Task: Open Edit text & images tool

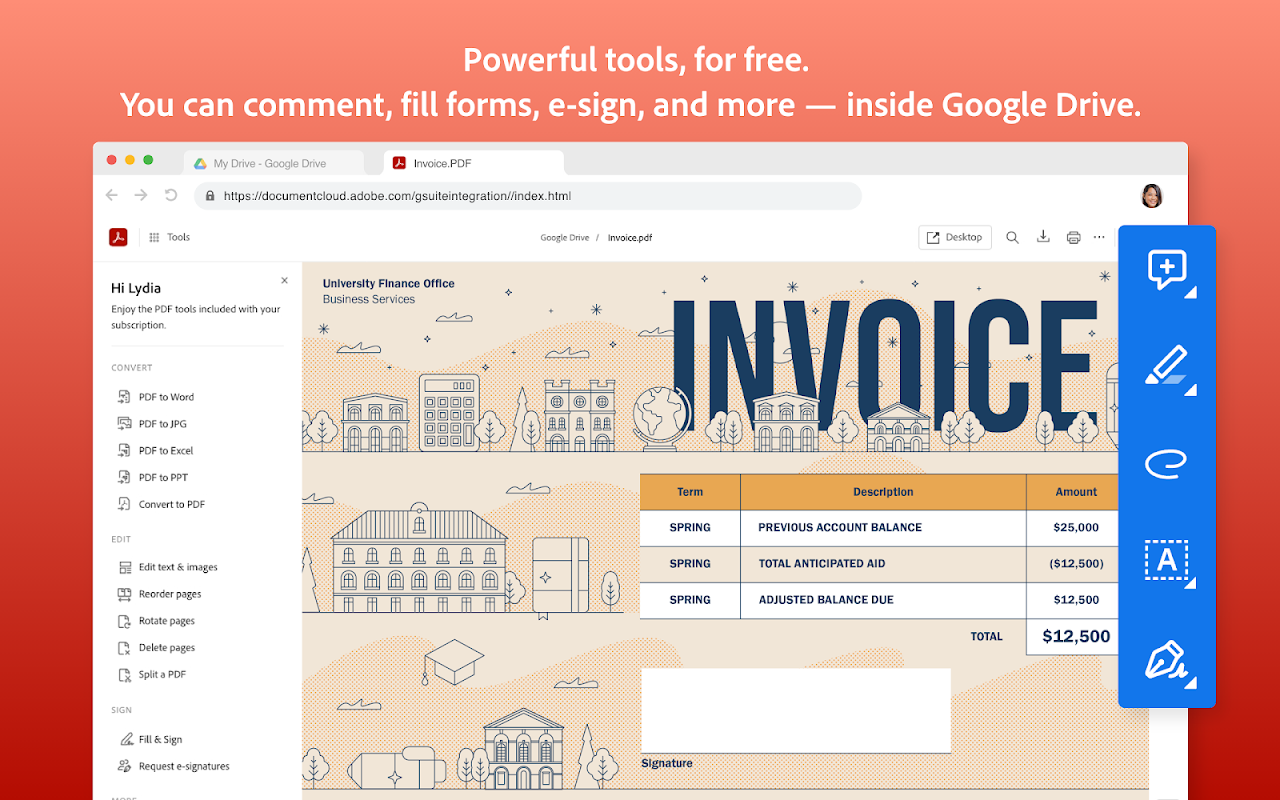Action: (167, 567)
